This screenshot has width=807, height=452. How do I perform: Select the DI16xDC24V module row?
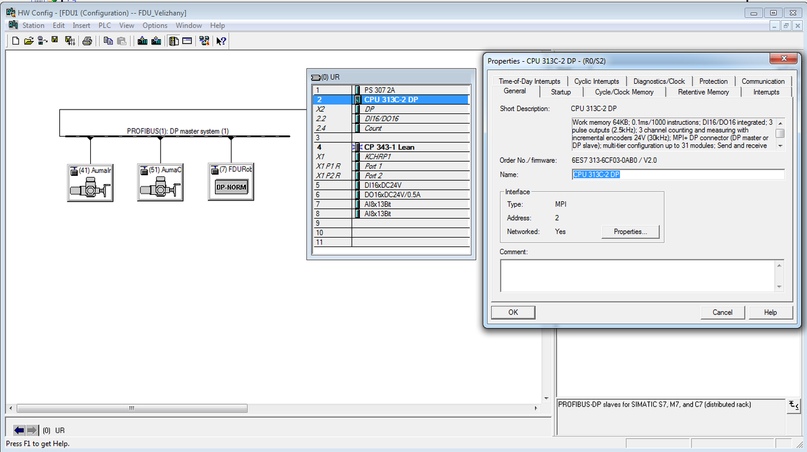391,185
